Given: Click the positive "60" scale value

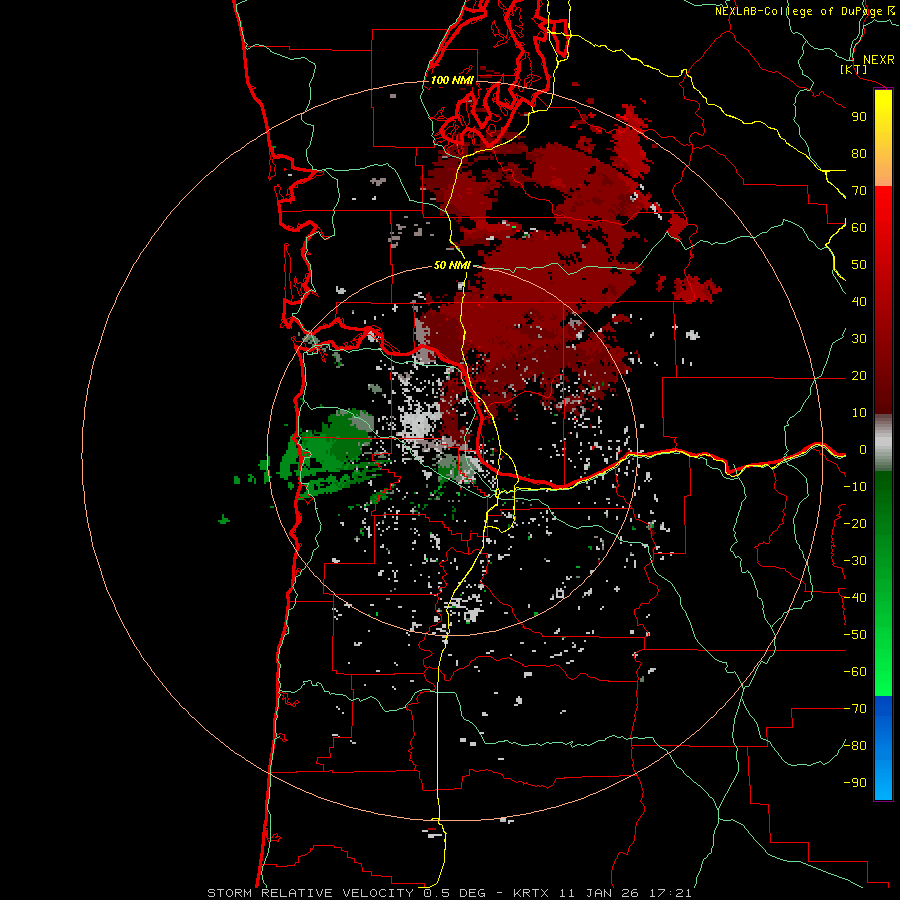Looking at the screenshot, I should coord(859,228).
